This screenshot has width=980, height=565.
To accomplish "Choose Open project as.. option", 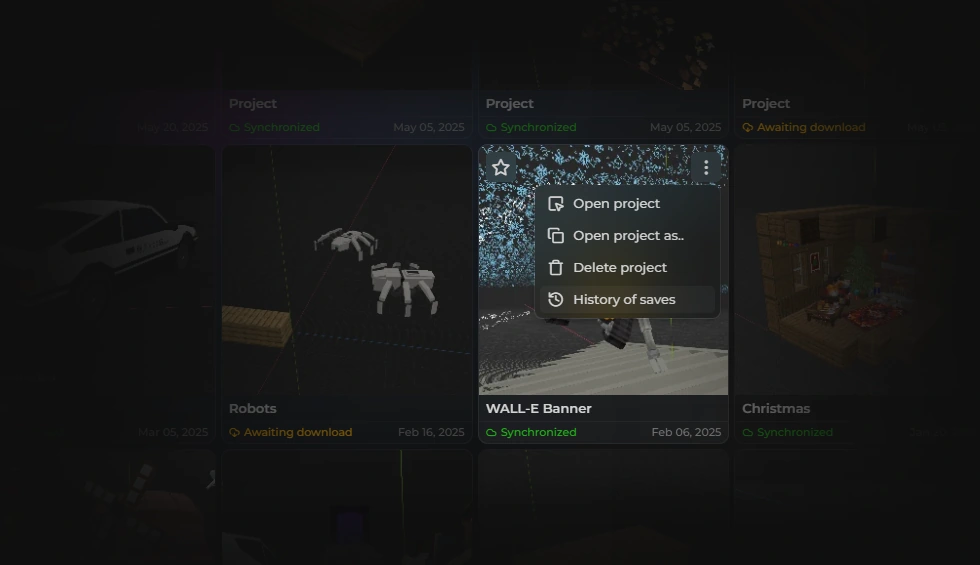I will coord(627,236).
